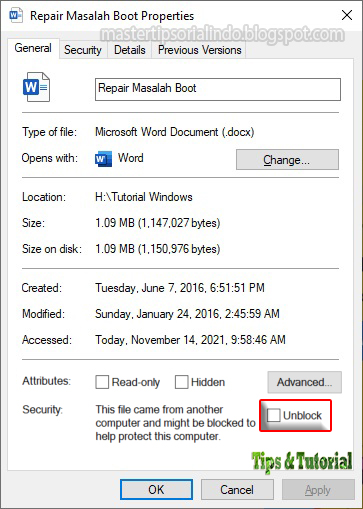Click Change to pick another app
The width and height of the screenshot is (363, 509).
tap(287, 160)
